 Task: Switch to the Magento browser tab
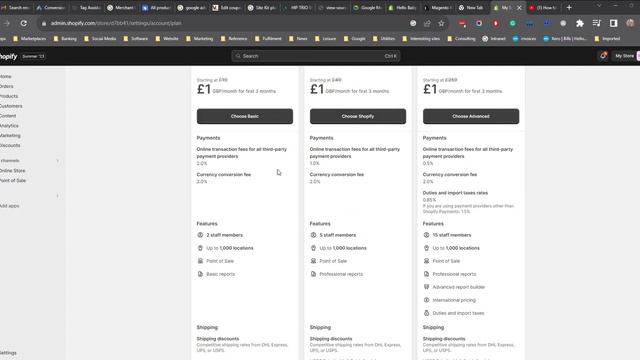pyautogui.click(x=438, y=7)
